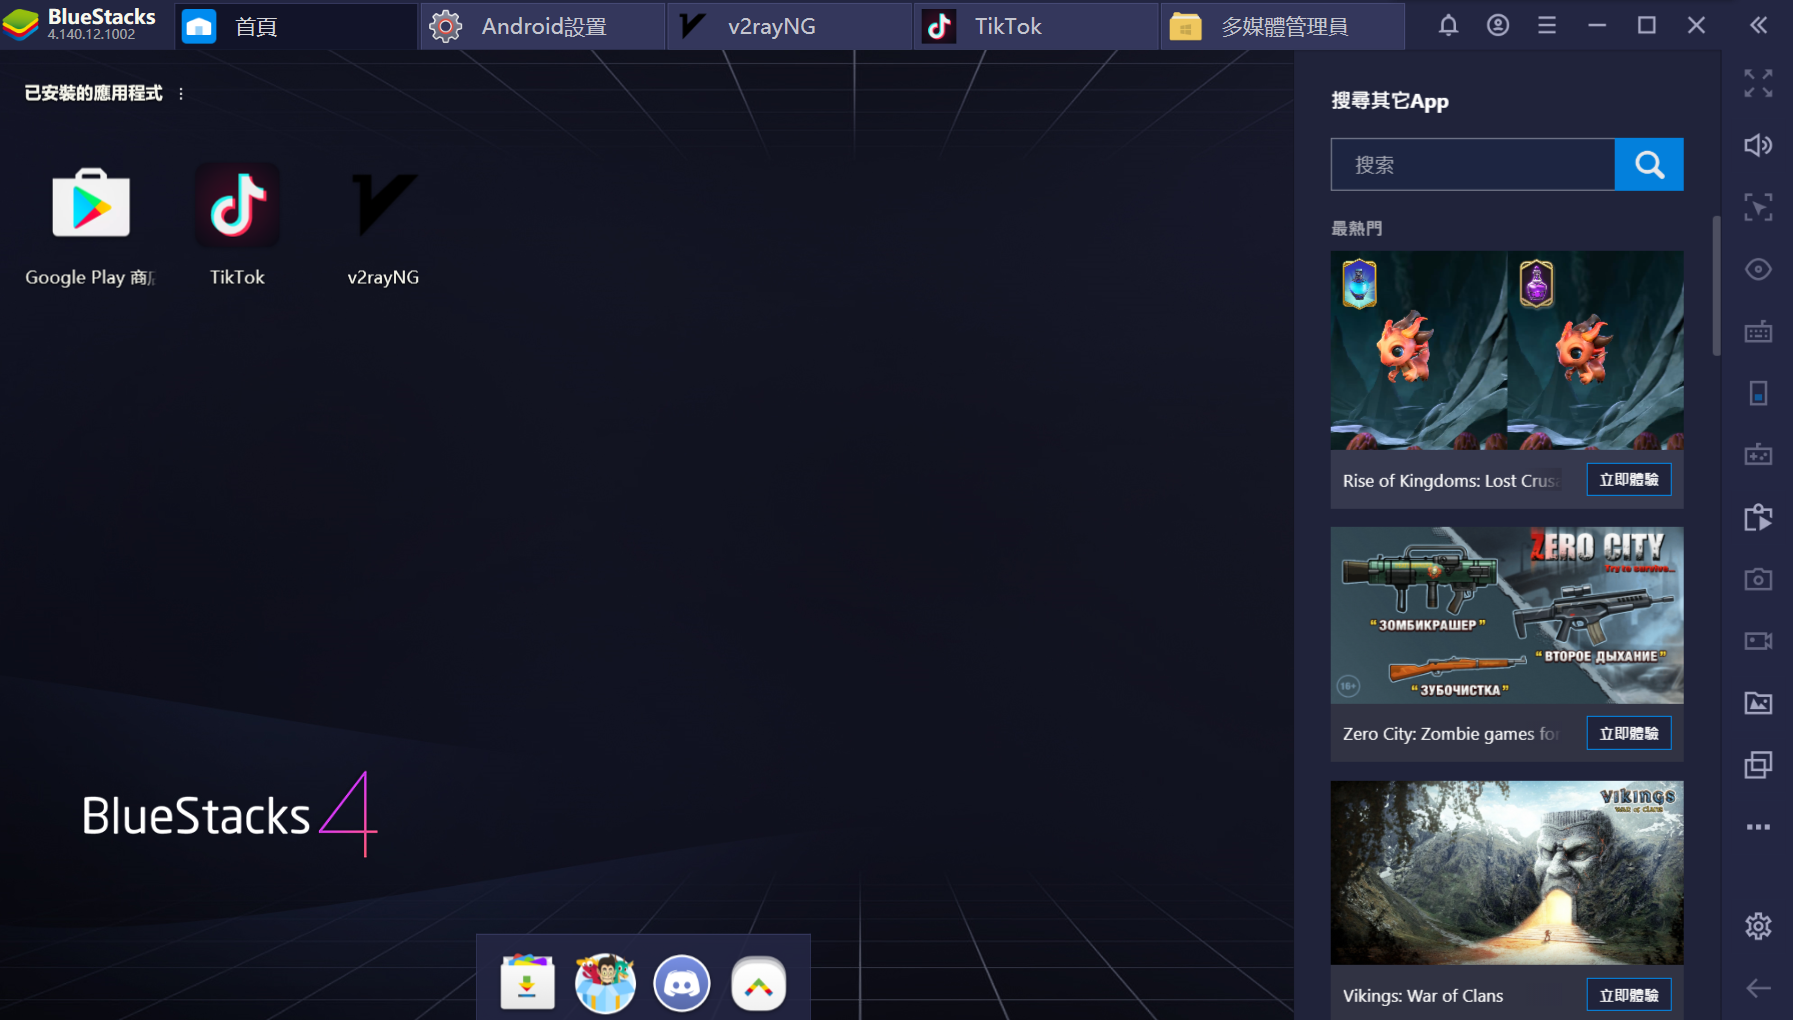Open multi-instance manager icon
This screenshot has height=1020, width=1793.
click(1758, 765)
